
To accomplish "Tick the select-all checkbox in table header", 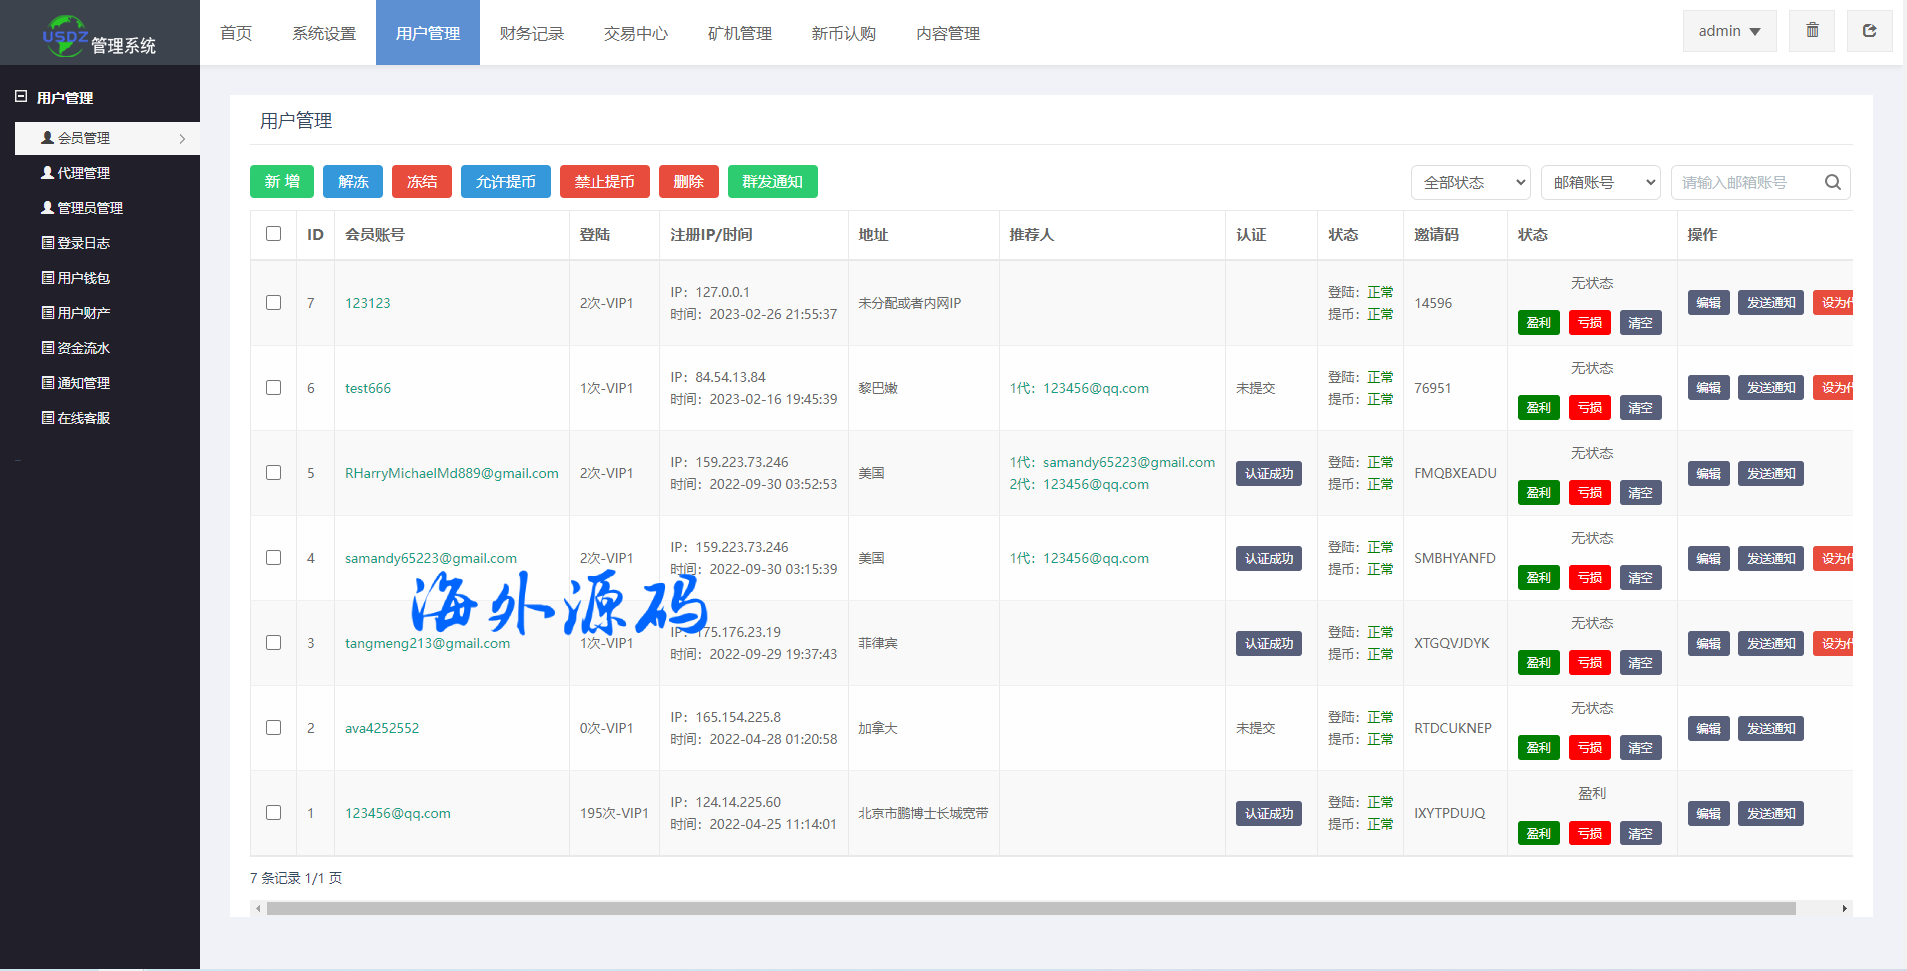I will pyautogui.click(x=273, y=234).
